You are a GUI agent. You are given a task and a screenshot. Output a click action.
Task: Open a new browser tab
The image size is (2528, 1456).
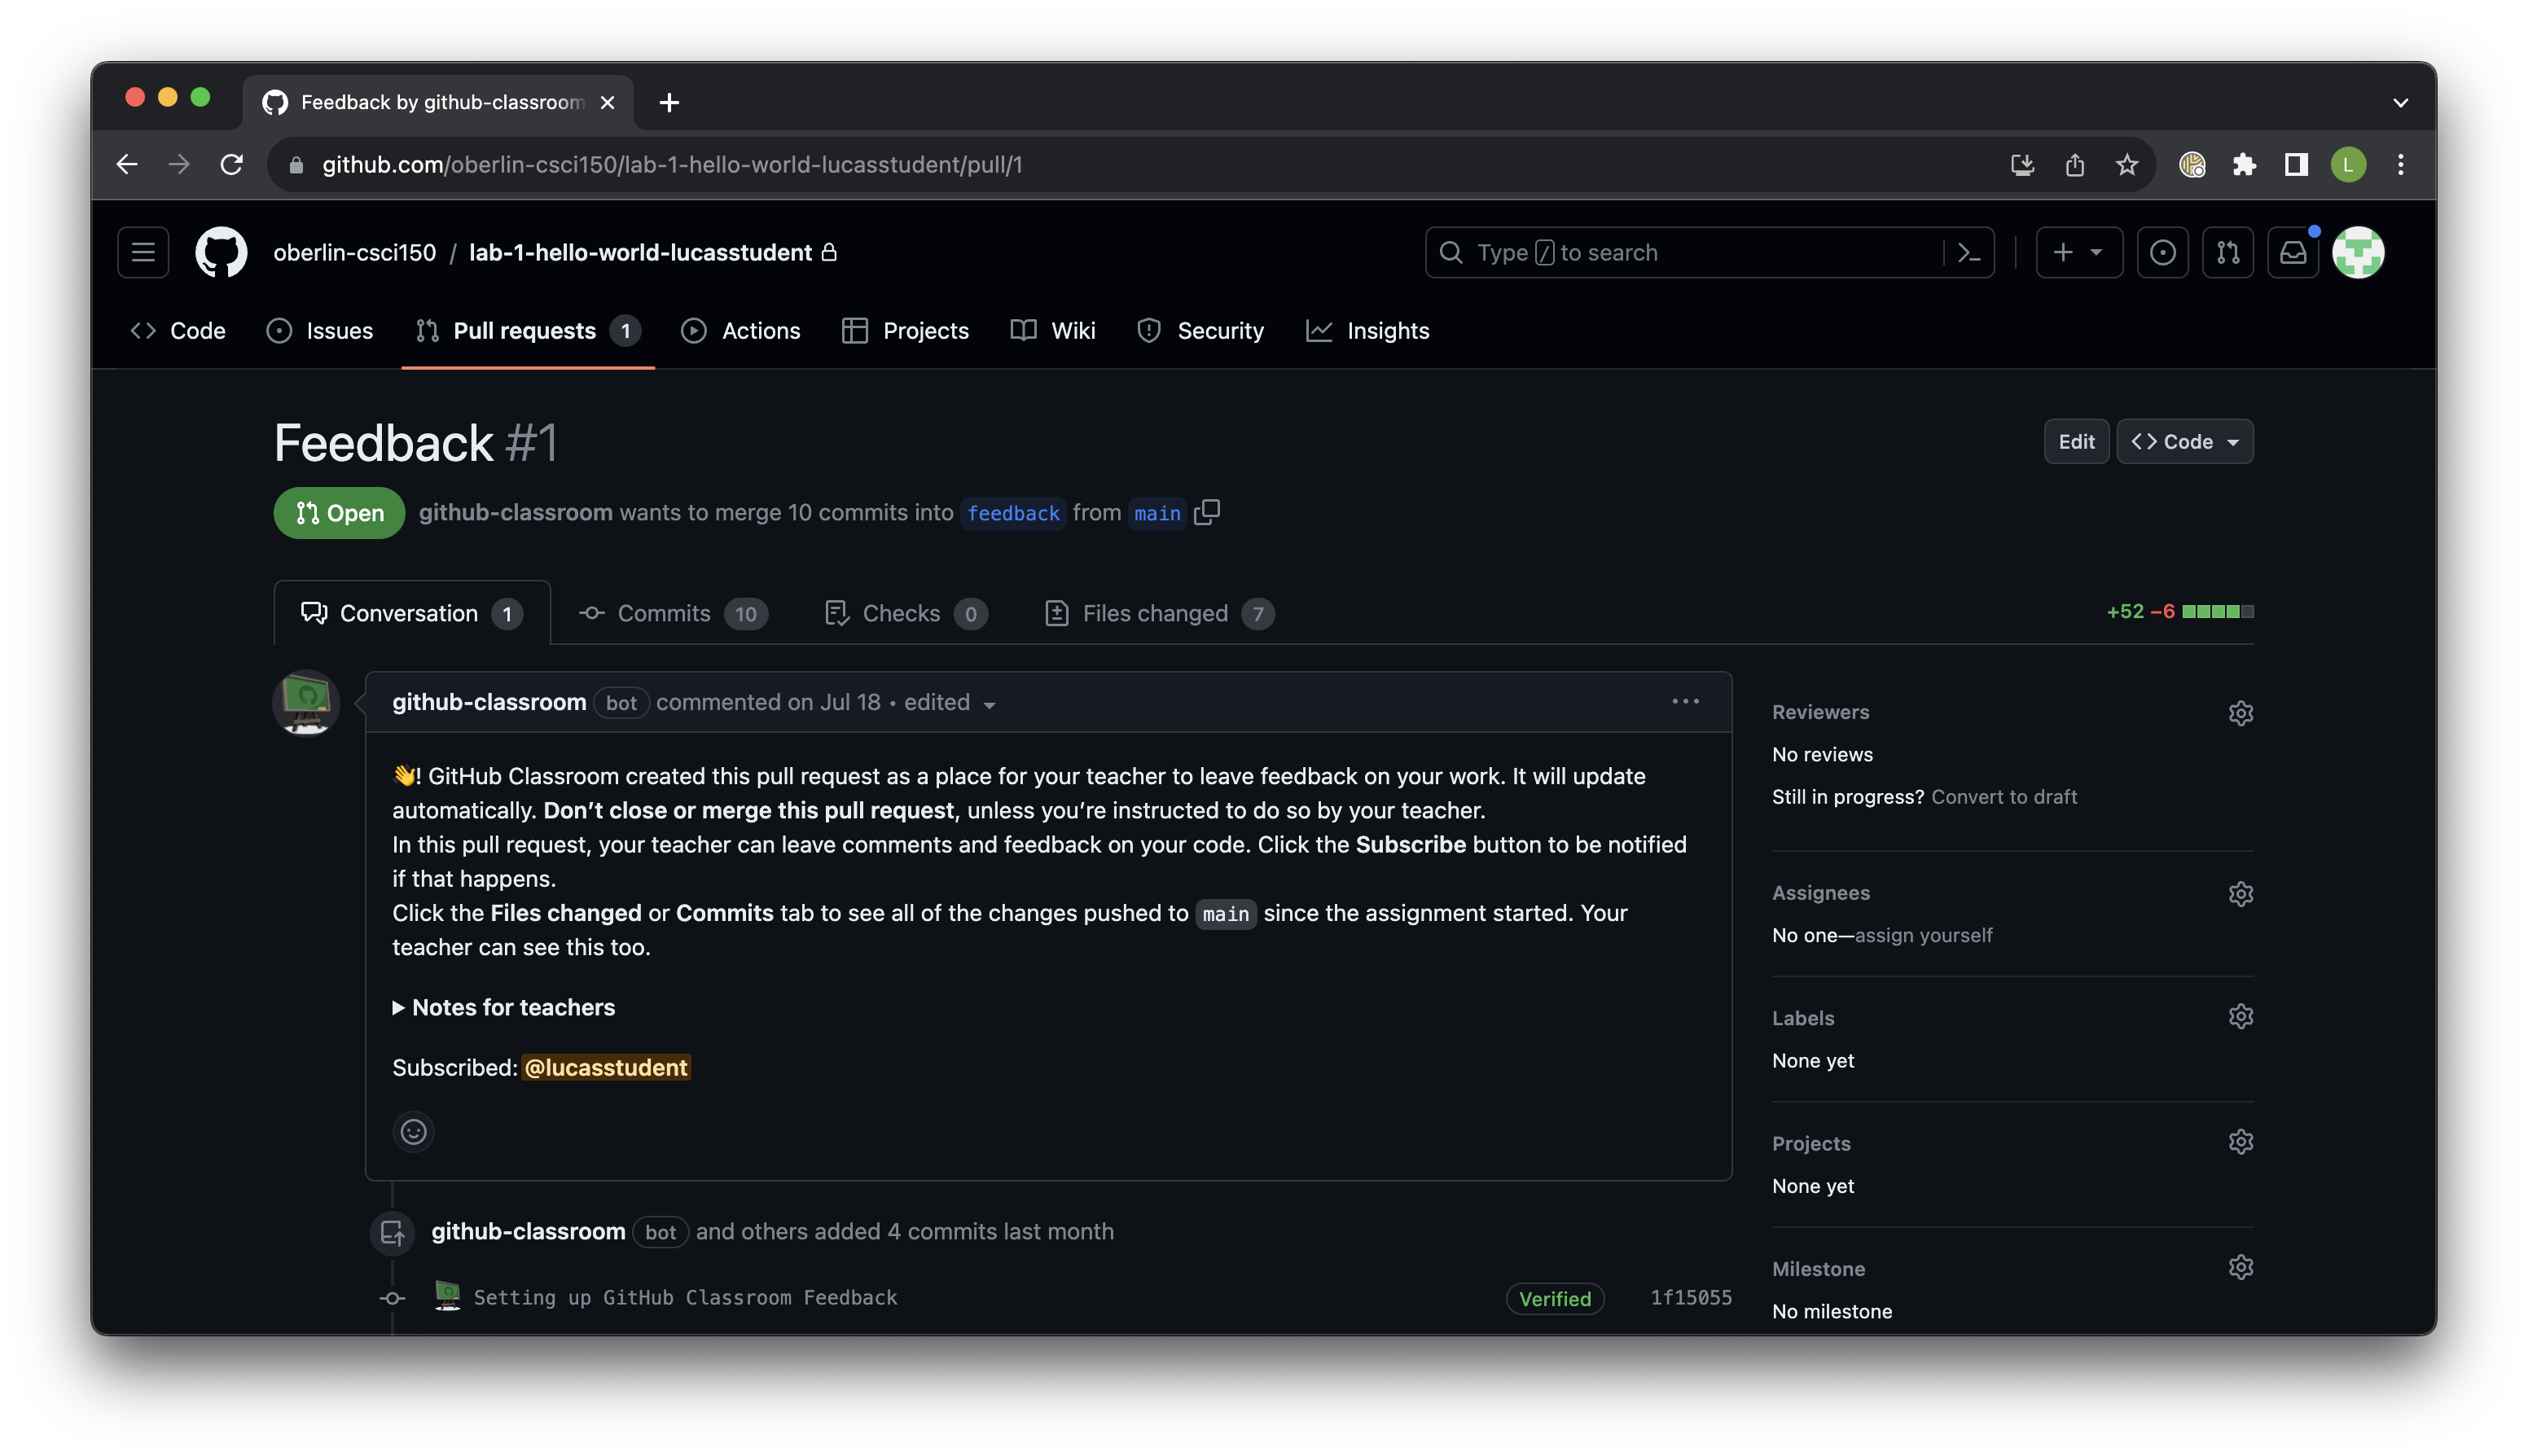(669, 102)
